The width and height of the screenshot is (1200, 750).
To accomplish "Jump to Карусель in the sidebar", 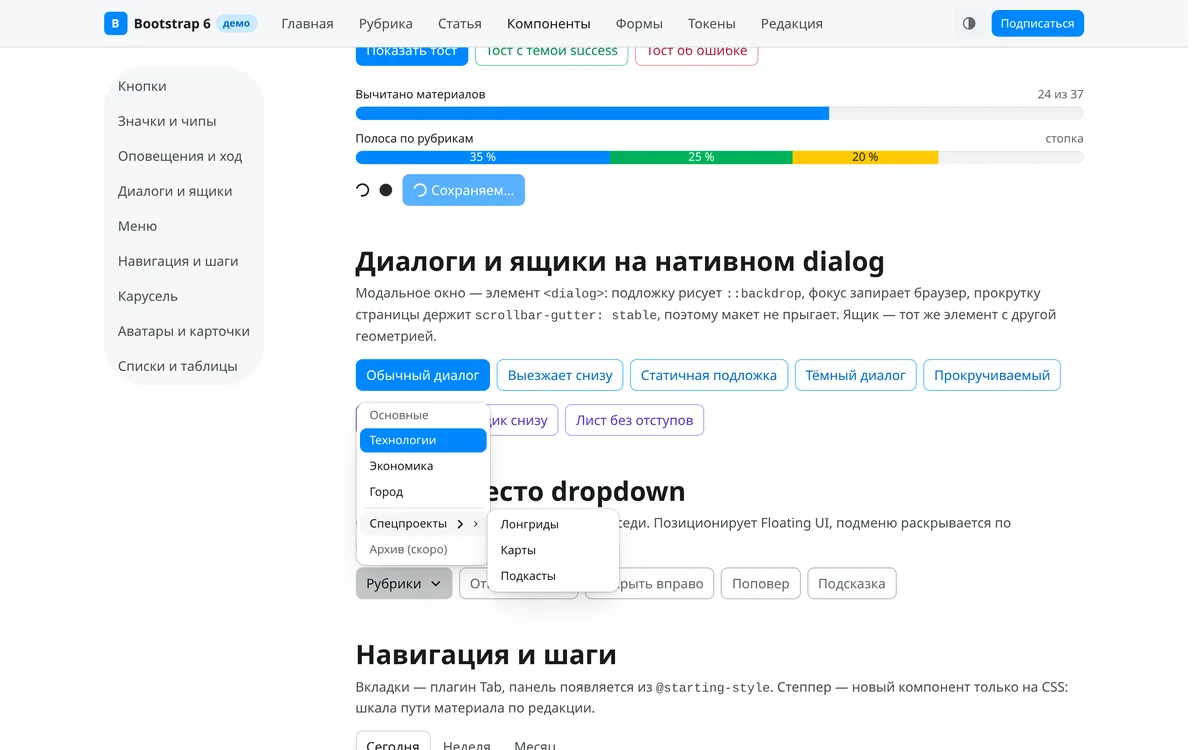I will pos(184,296).
